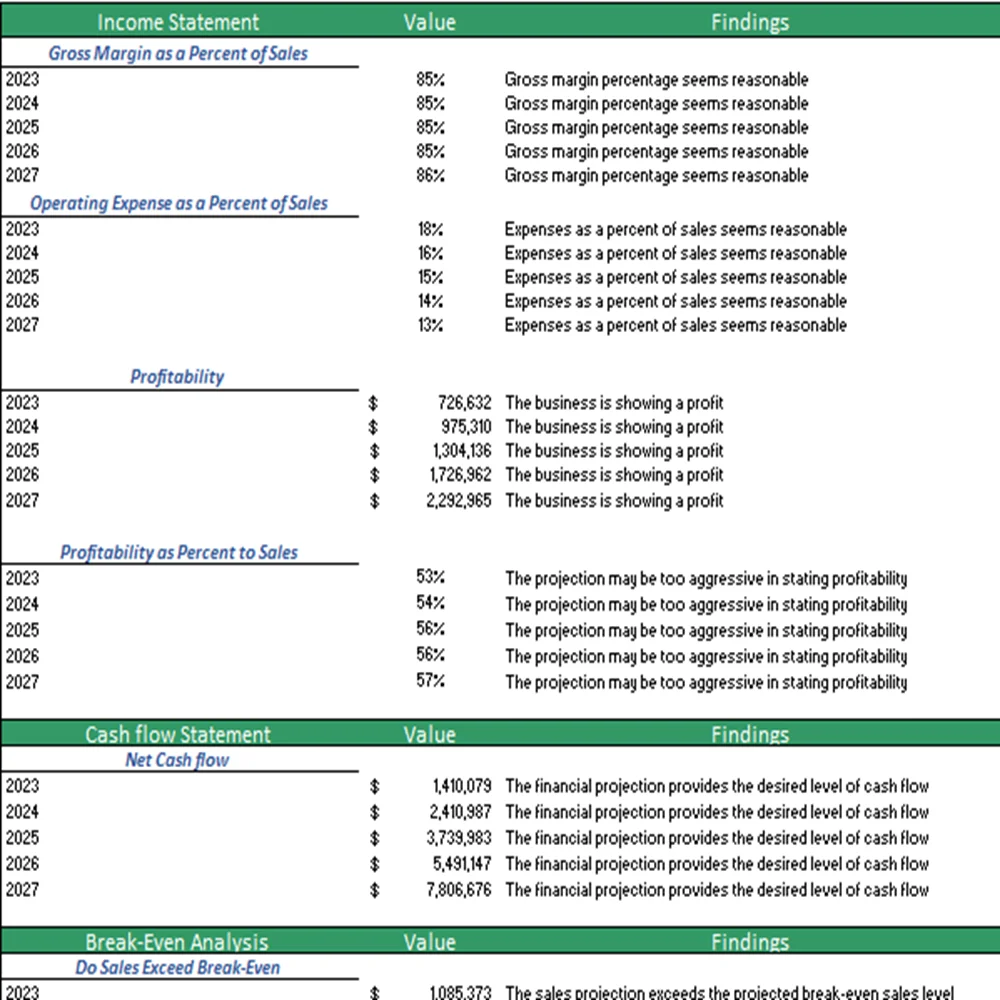The height and width of the screenshot is (1000, 1000).
Task: Click the 2027 profit value 2,292,965
Action: [458, 500]
